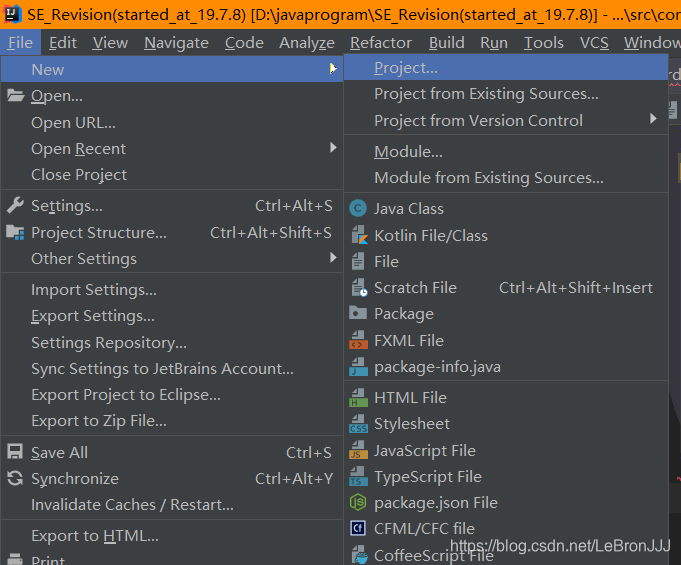The image size is (681, 565).
Task: Select Close Project
Action: click(172, 175)
